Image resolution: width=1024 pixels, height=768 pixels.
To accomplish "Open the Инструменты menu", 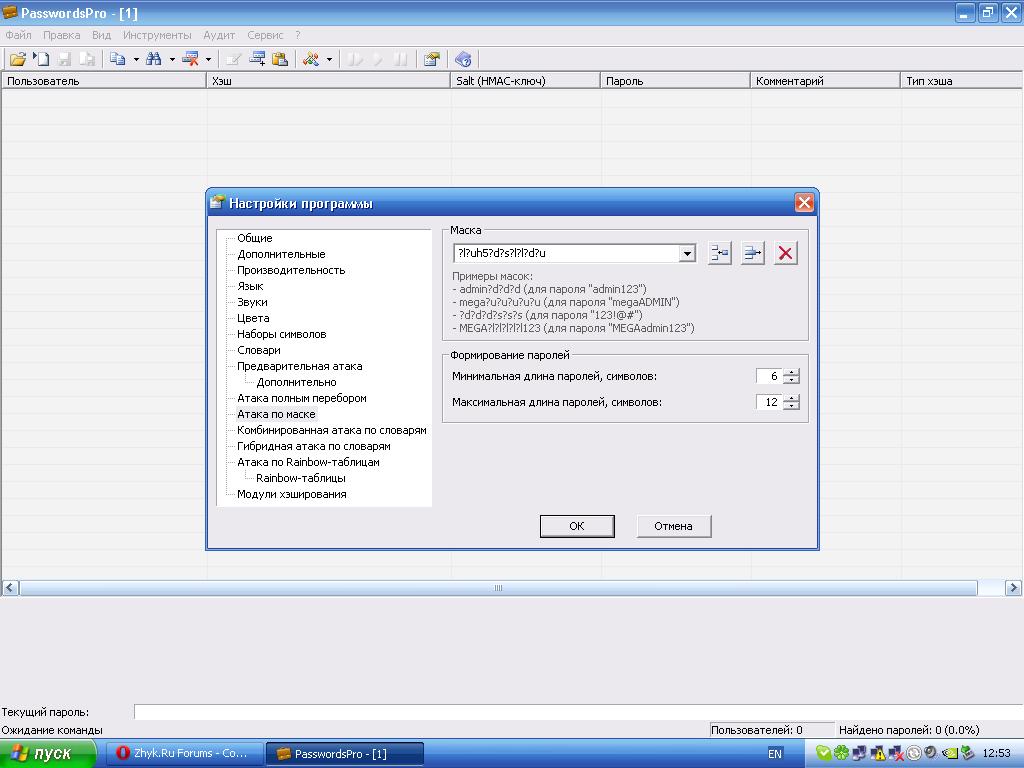I will (157, 35).
